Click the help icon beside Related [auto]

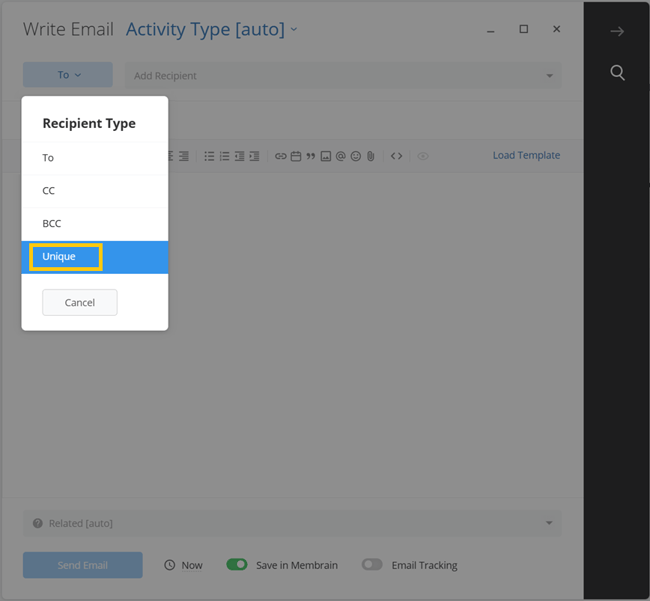pyautogui.click(x=38, y=523)
